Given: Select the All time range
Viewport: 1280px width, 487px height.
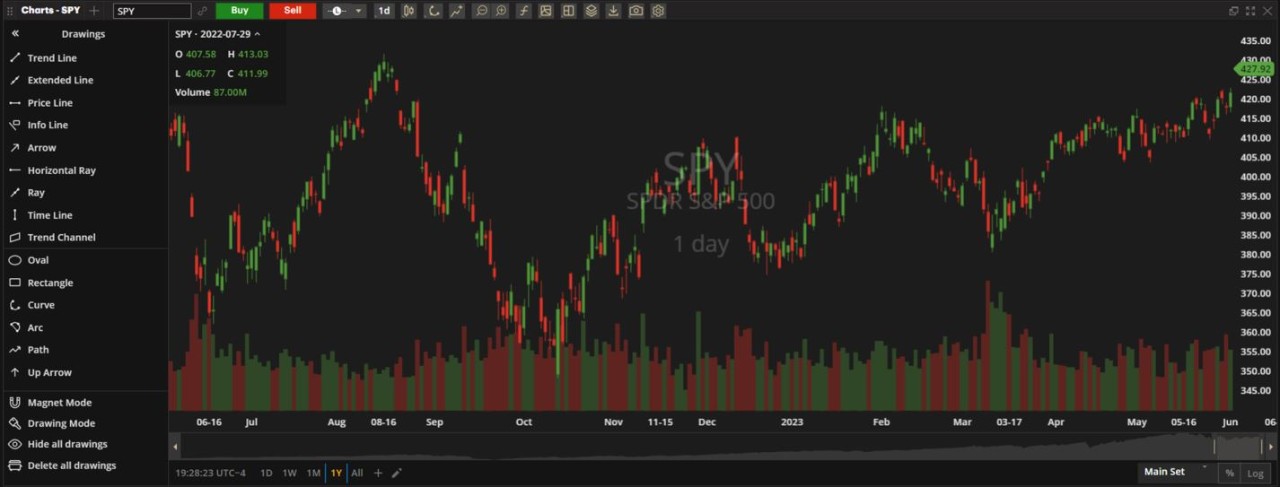Looking at the screenshot, I should 357,473.
